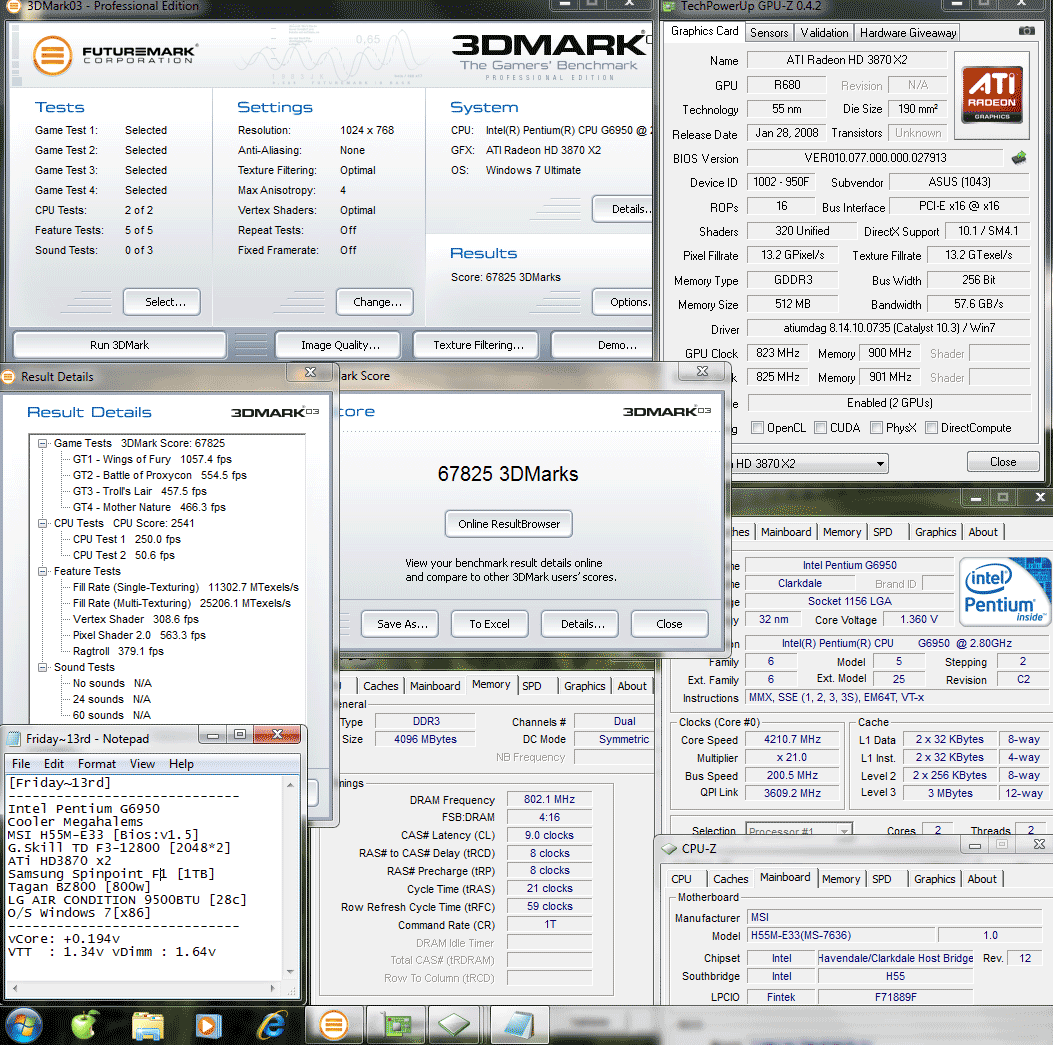The image size is (1053, 1045).
Task: Click the Close button in GPU-Z
Action: (1003, 462)
